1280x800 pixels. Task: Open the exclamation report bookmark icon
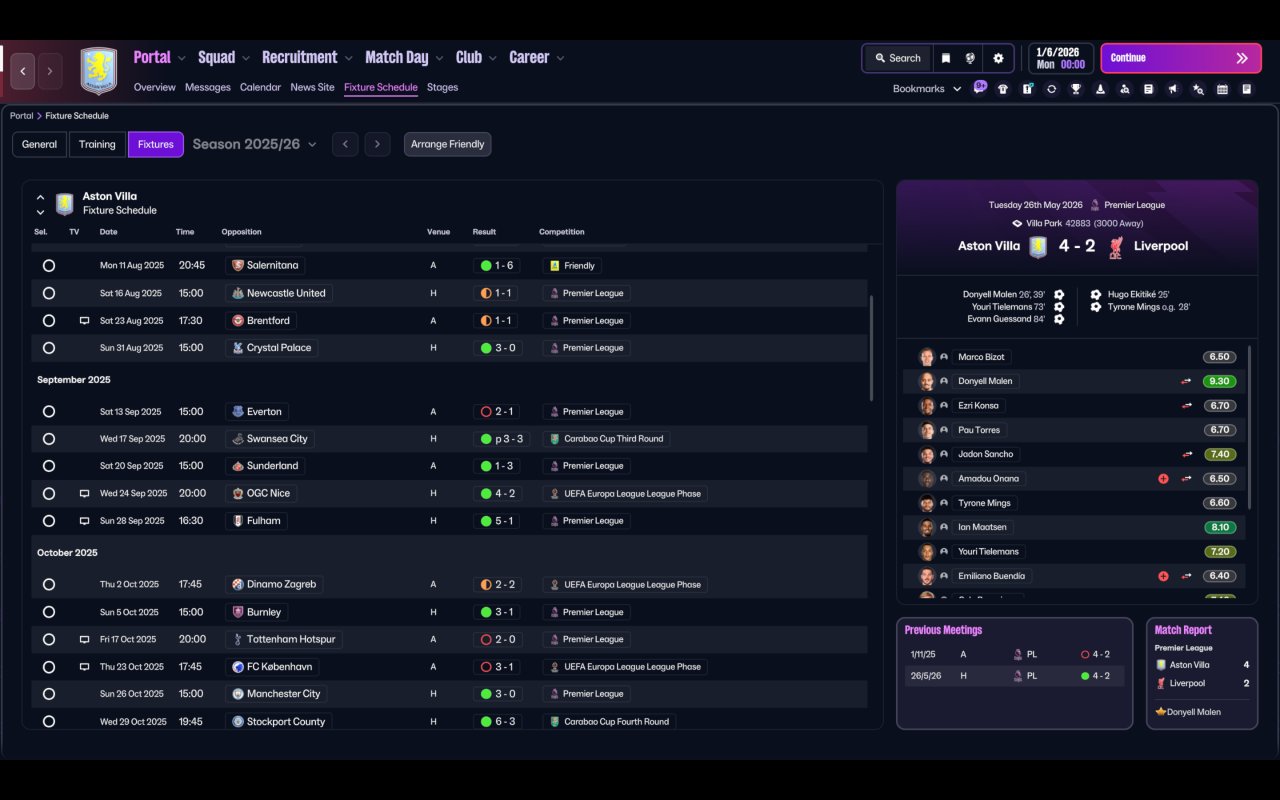(1027, 89)
